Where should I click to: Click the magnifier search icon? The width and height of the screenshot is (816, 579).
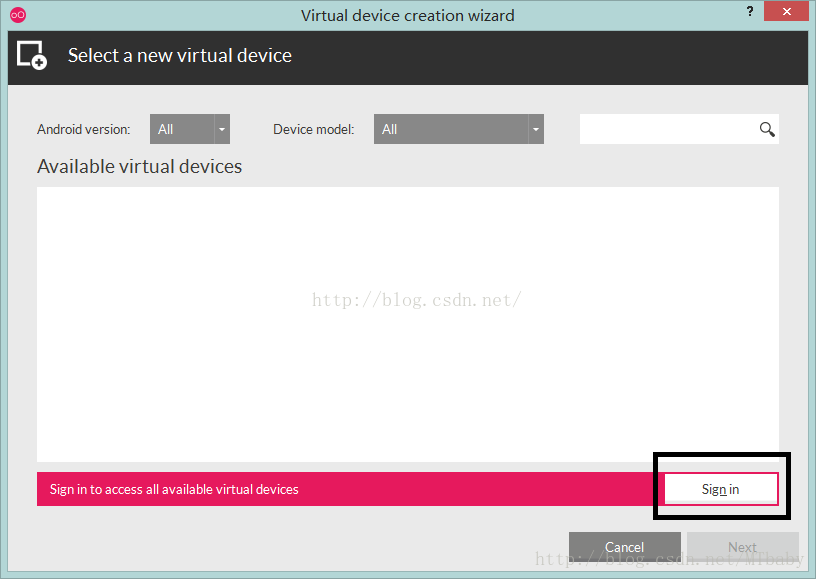point(767,129)
